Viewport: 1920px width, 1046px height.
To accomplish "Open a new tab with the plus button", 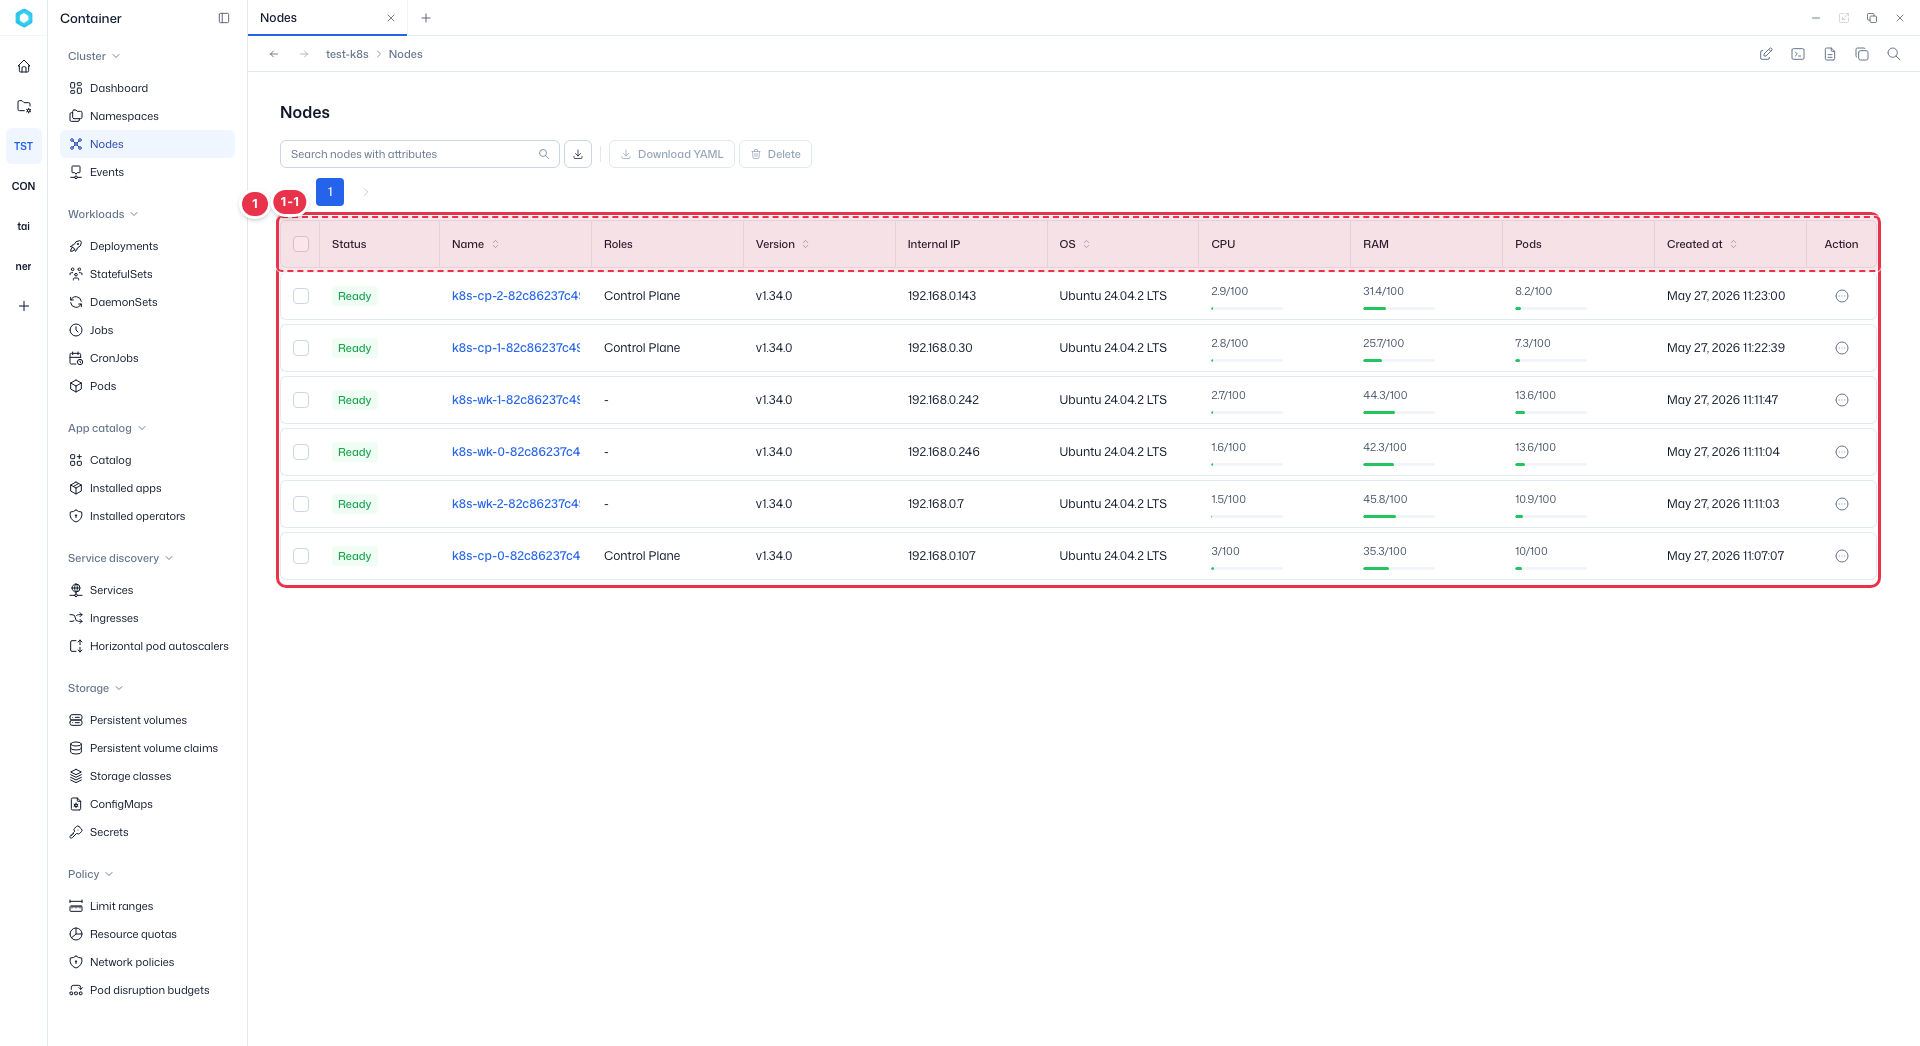I will point(426,18).
